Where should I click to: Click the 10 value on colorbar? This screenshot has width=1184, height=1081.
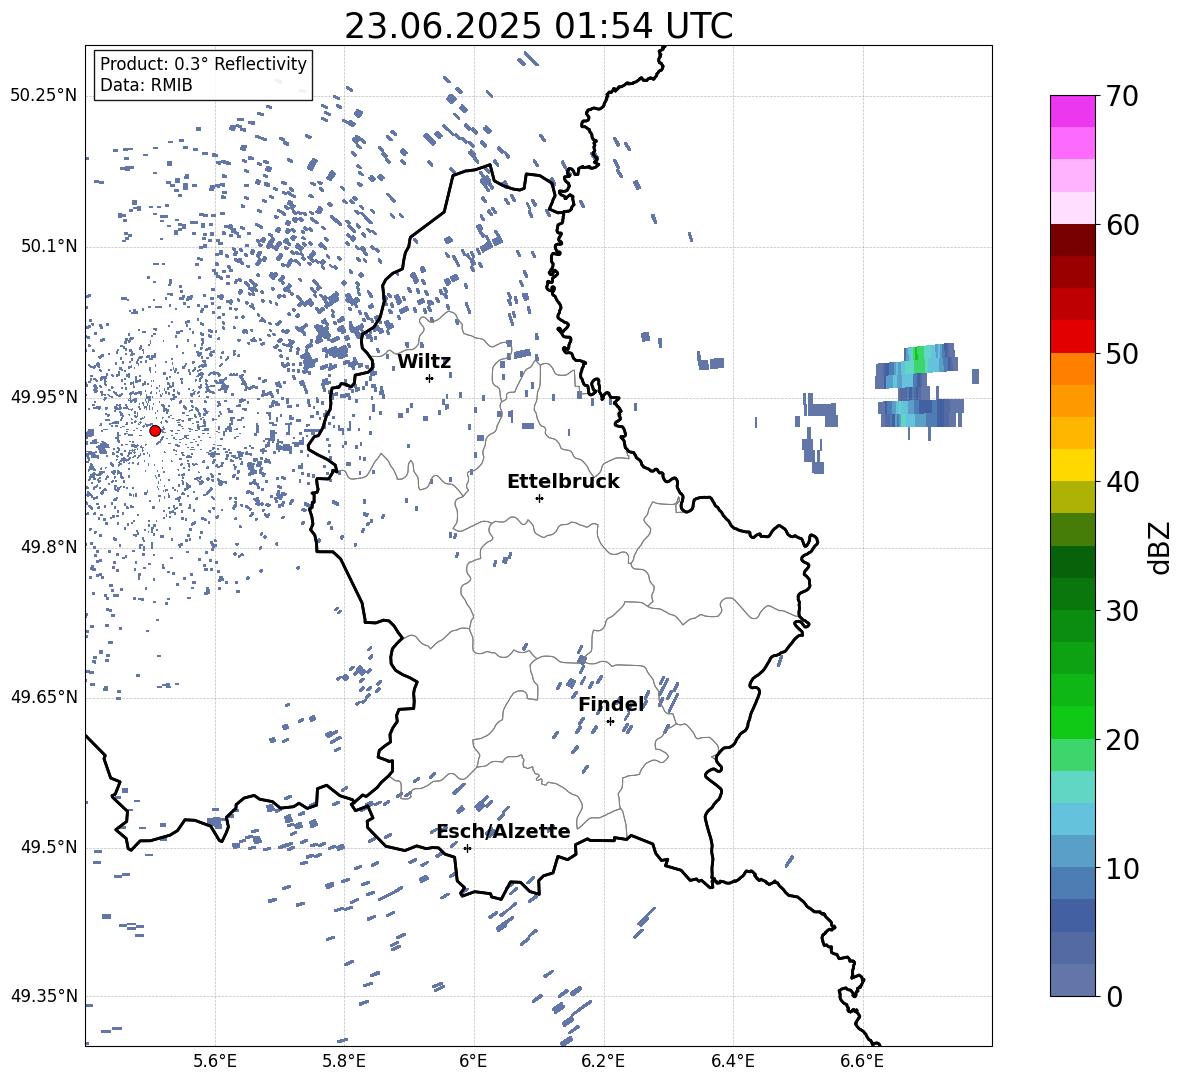[x=1122, y=868]
